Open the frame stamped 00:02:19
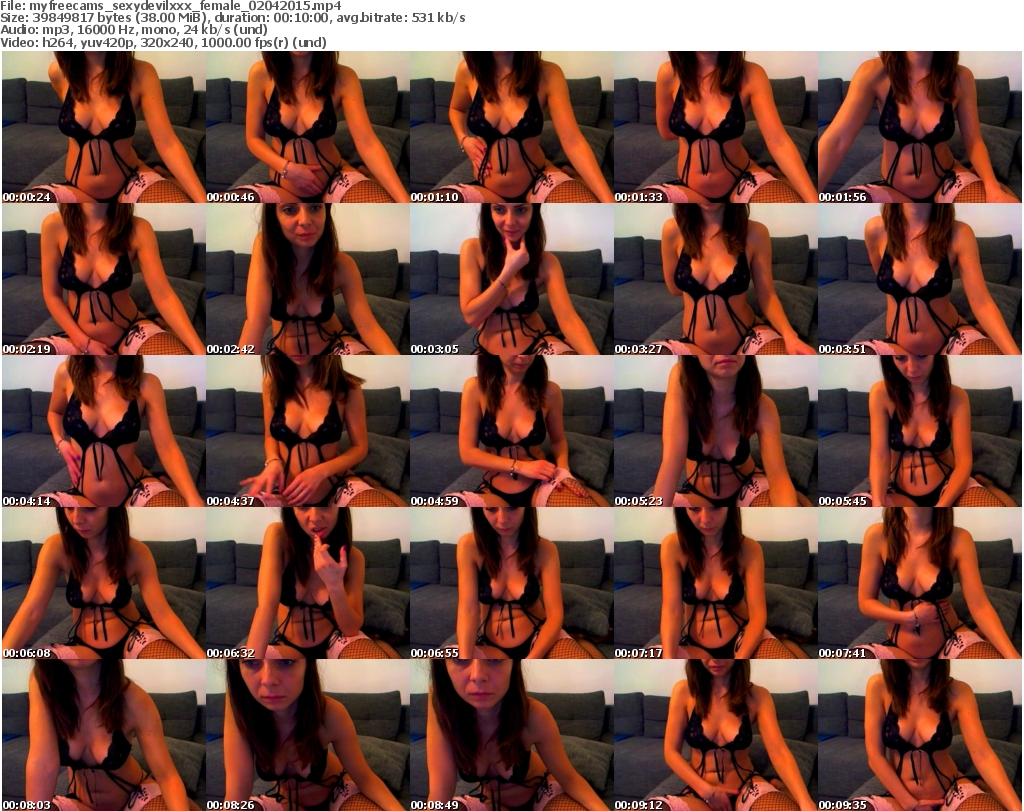The image size is (1024, 811). tap(104, 279)
